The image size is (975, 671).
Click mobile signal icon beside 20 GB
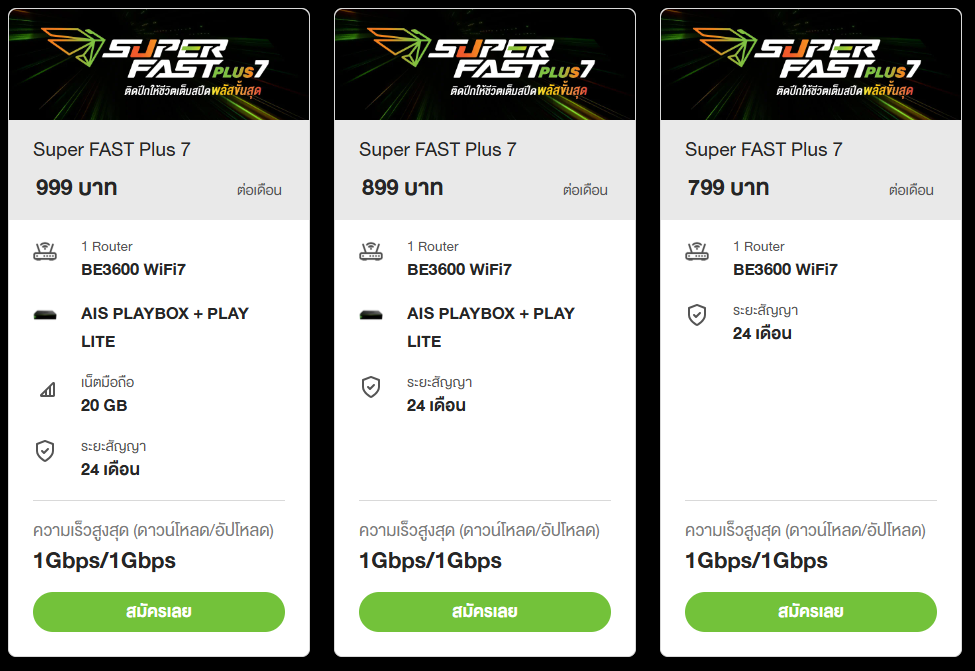pyautogui.click(x=47, y=389)
